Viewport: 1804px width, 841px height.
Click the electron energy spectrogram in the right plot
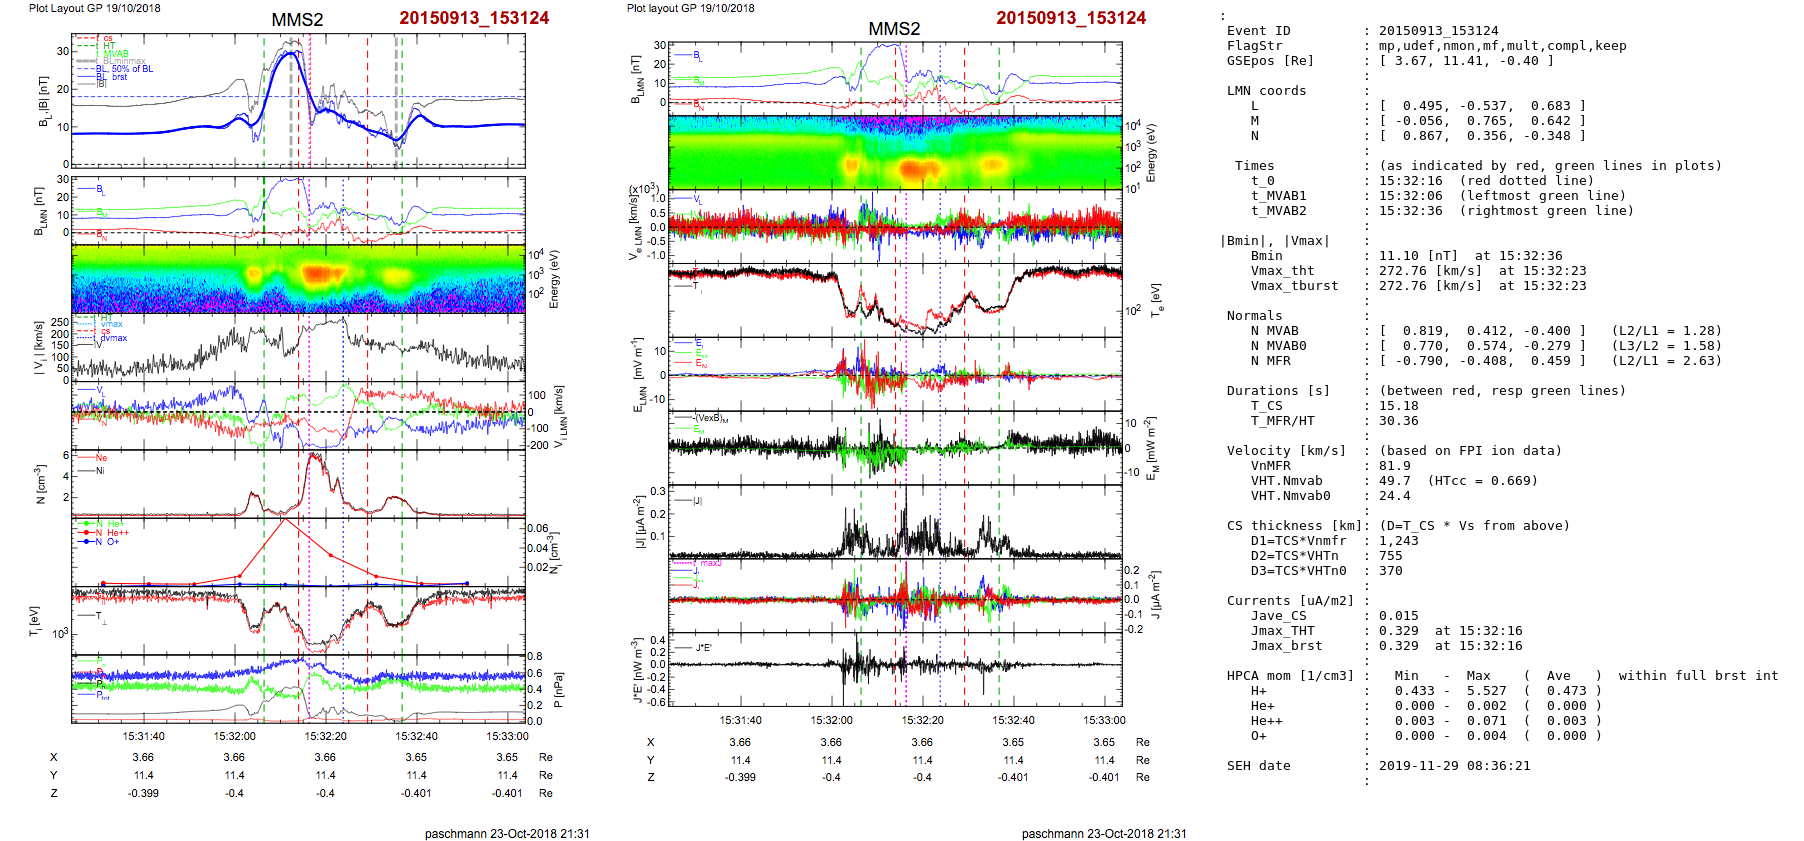tap(894, 152)
